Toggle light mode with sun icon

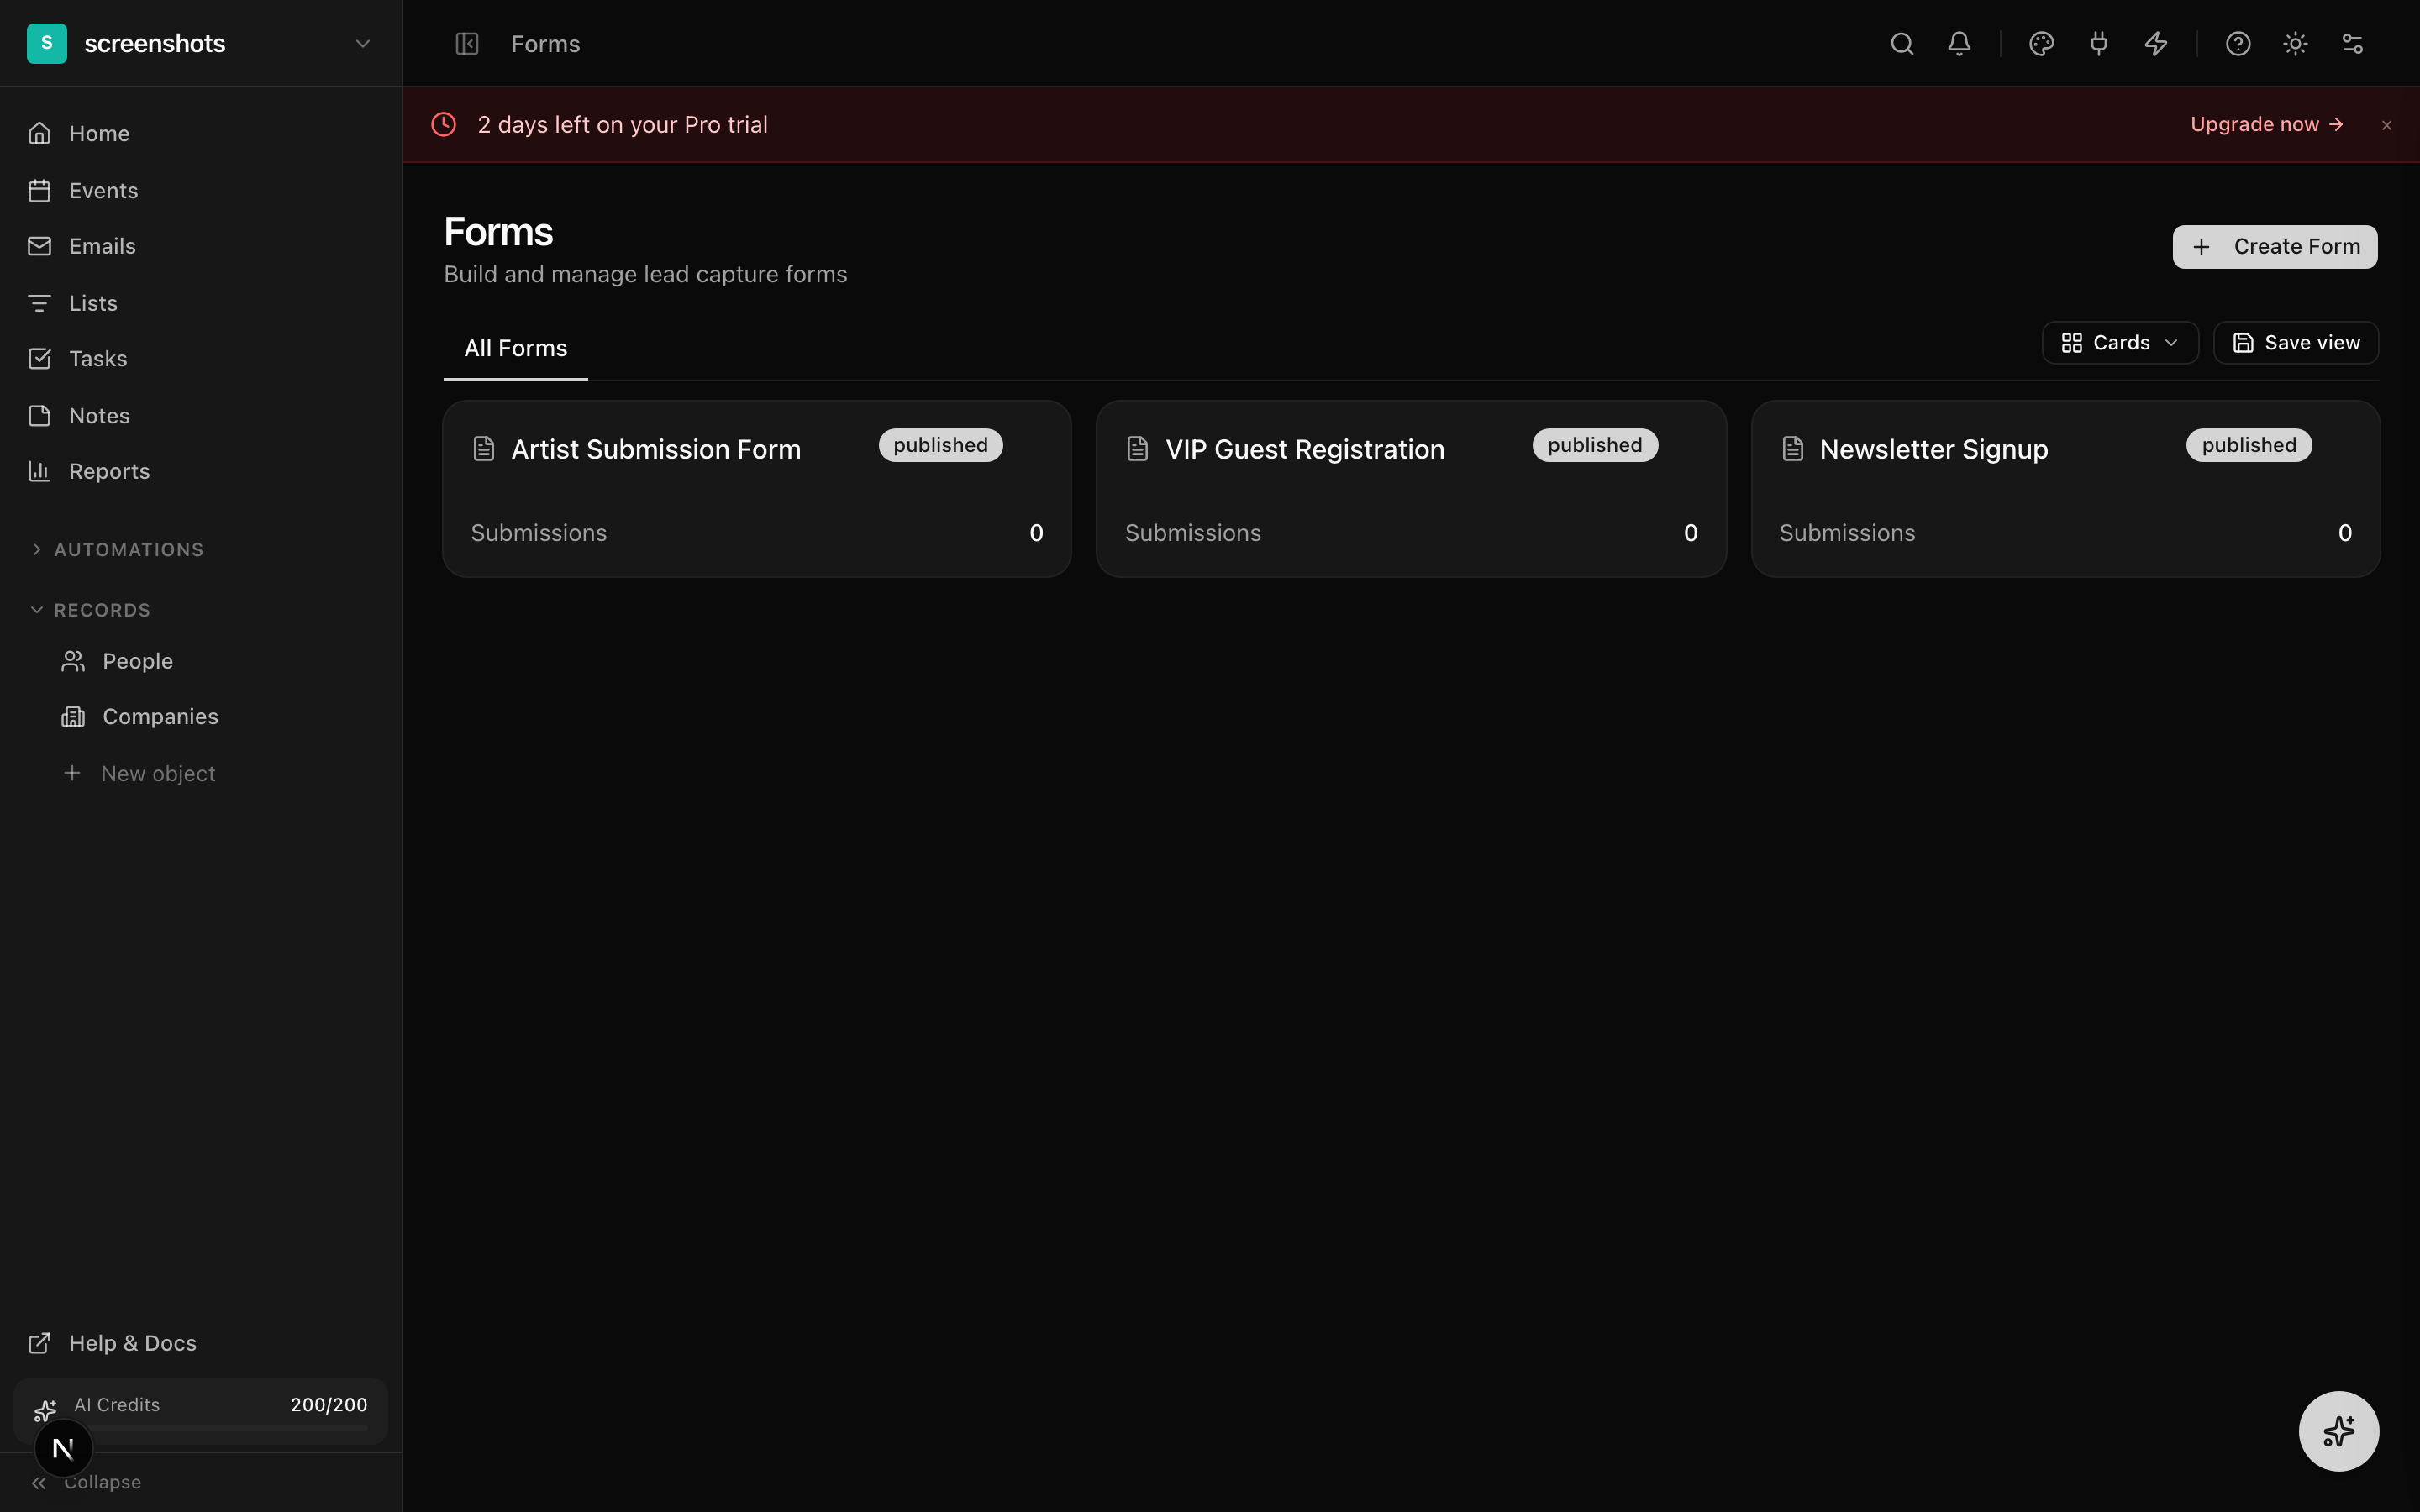2295,43
